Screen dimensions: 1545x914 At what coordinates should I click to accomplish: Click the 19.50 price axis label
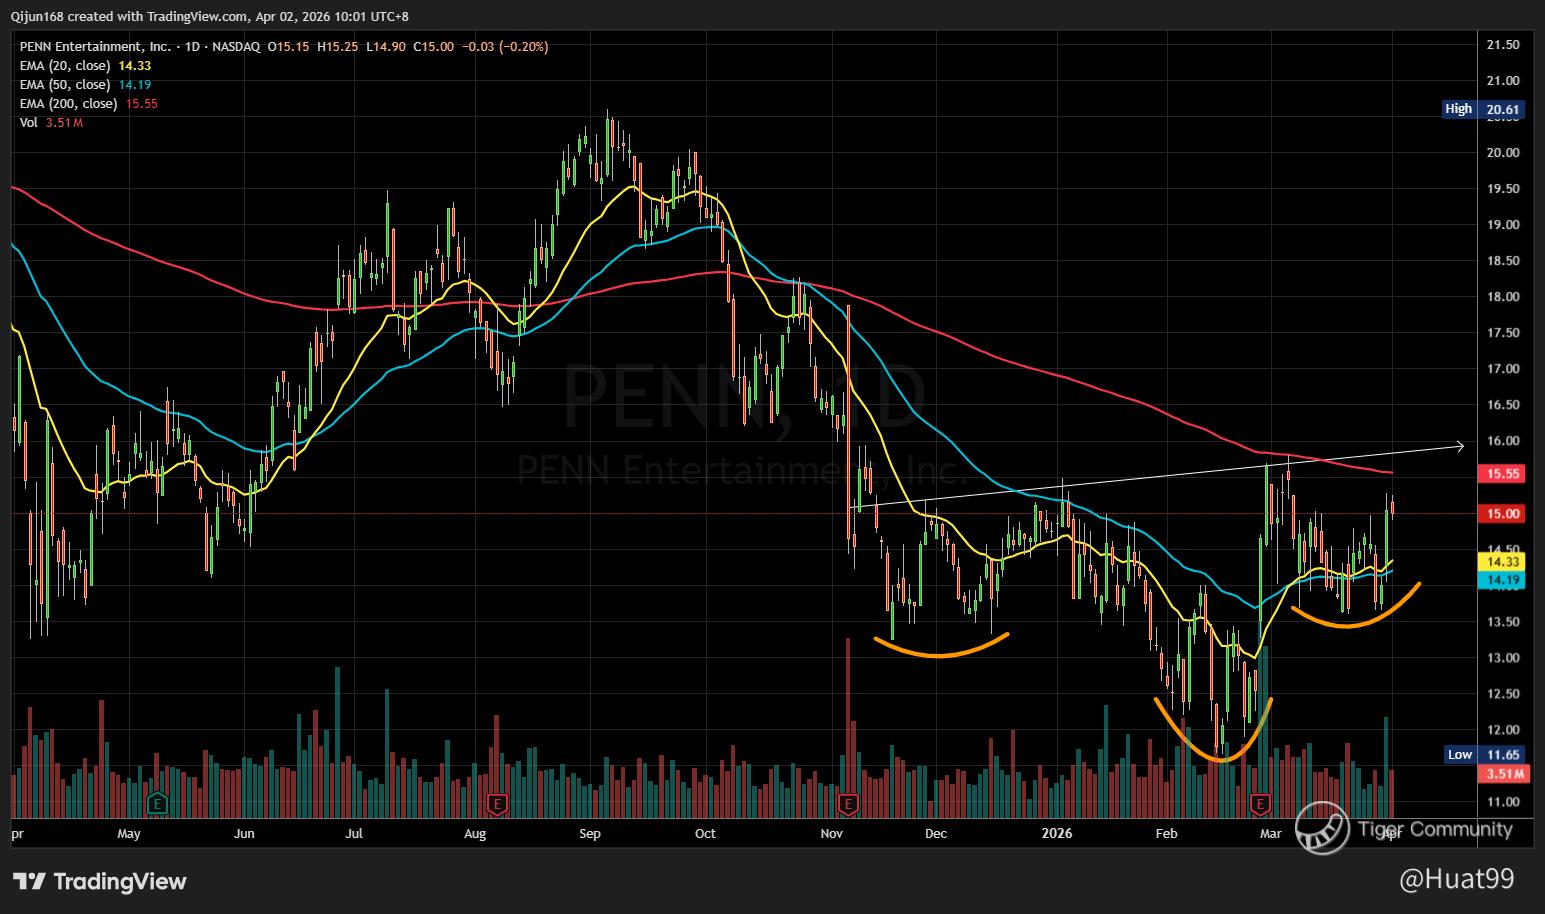pyautogui.click(x=1503, y=189)
